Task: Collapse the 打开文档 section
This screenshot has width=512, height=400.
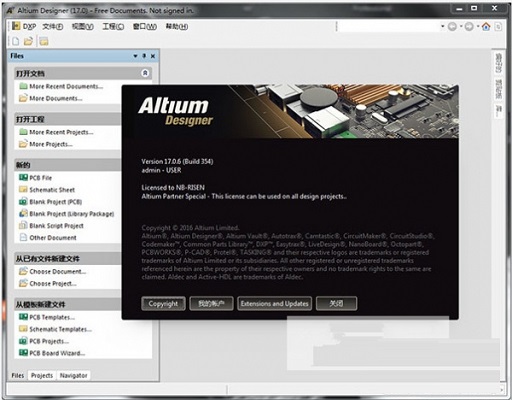Action: (145, 73)
